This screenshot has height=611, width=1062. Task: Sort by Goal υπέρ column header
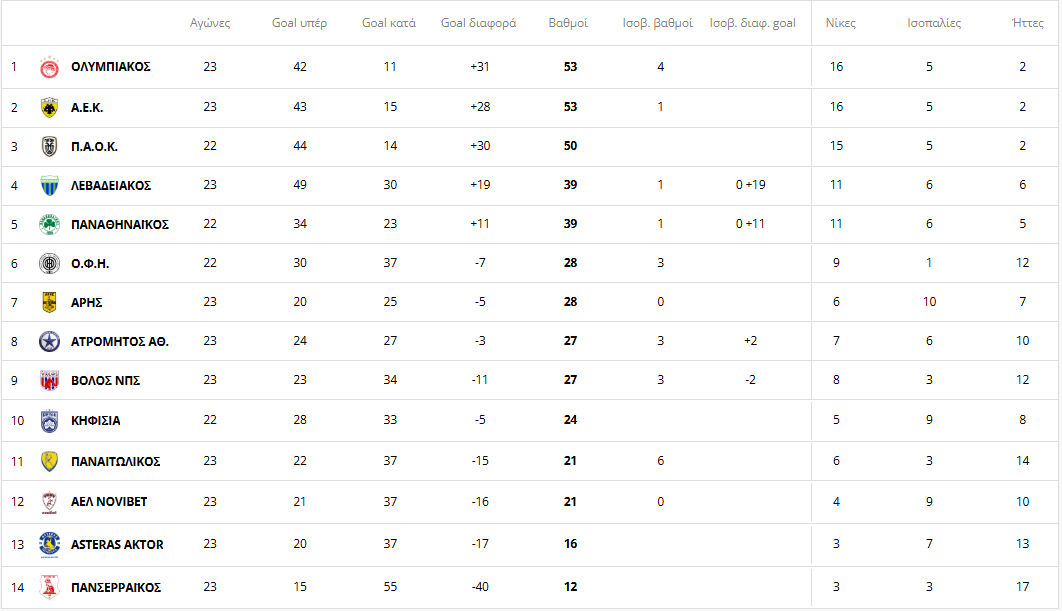click(x=299, y=23)
